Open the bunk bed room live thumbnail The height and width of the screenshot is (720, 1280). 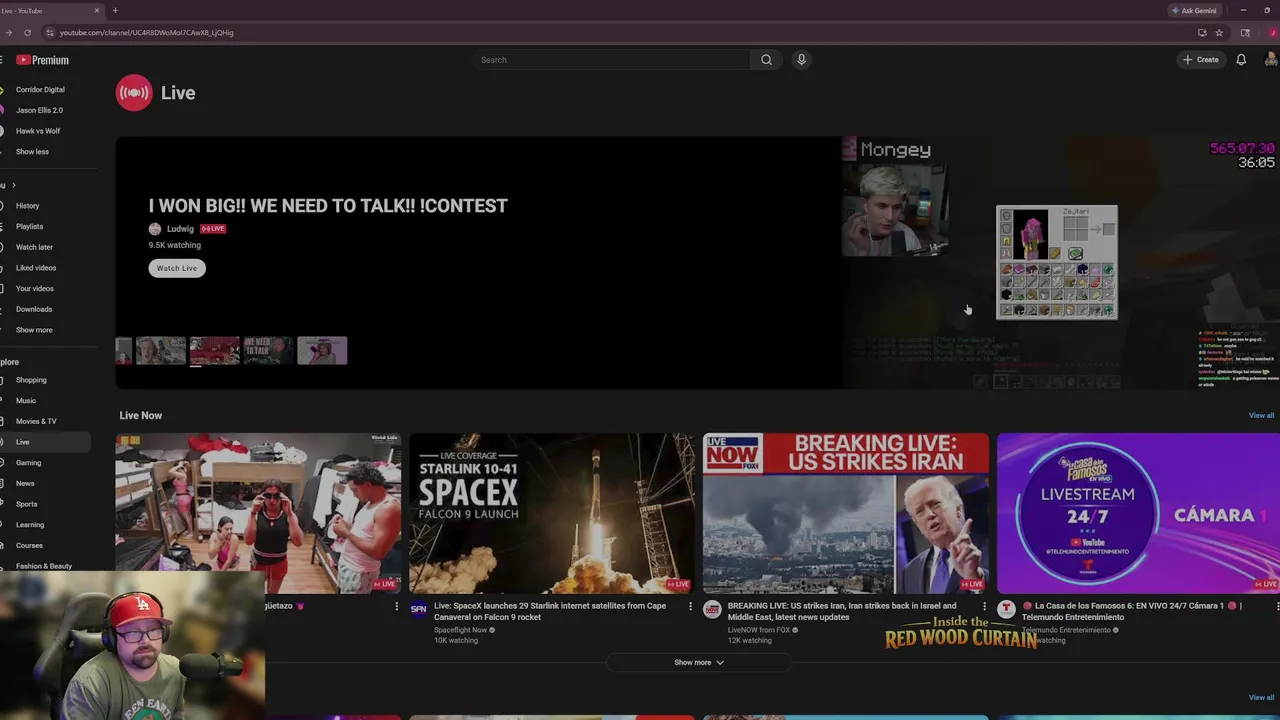(258, 513)
